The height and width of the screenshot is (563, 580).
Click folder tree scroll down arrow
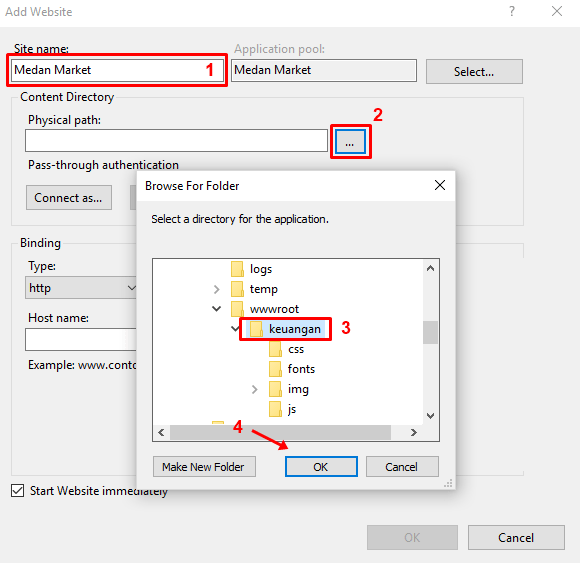[430, 416]
